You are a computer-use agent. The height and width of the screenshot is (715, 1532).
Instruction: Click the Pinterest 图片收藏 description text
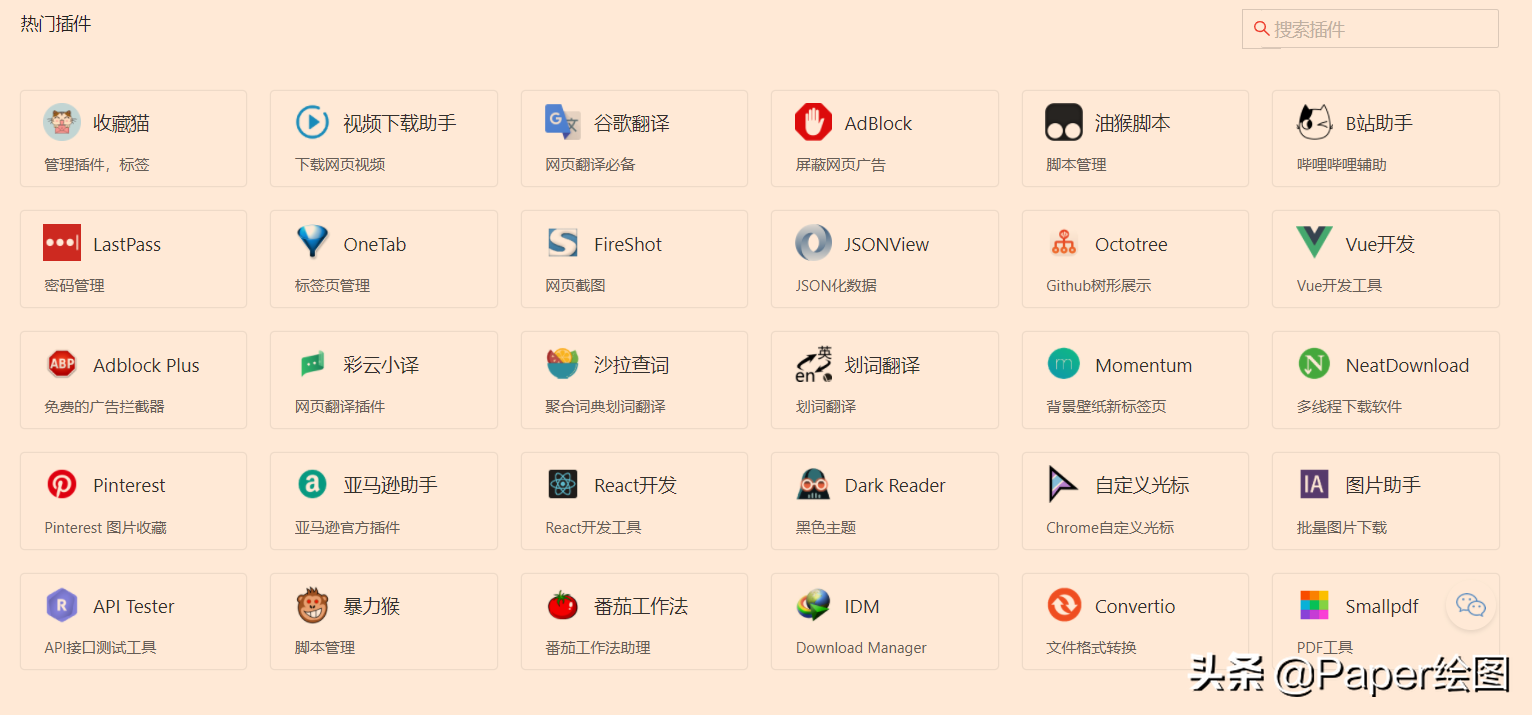[106, 528]
